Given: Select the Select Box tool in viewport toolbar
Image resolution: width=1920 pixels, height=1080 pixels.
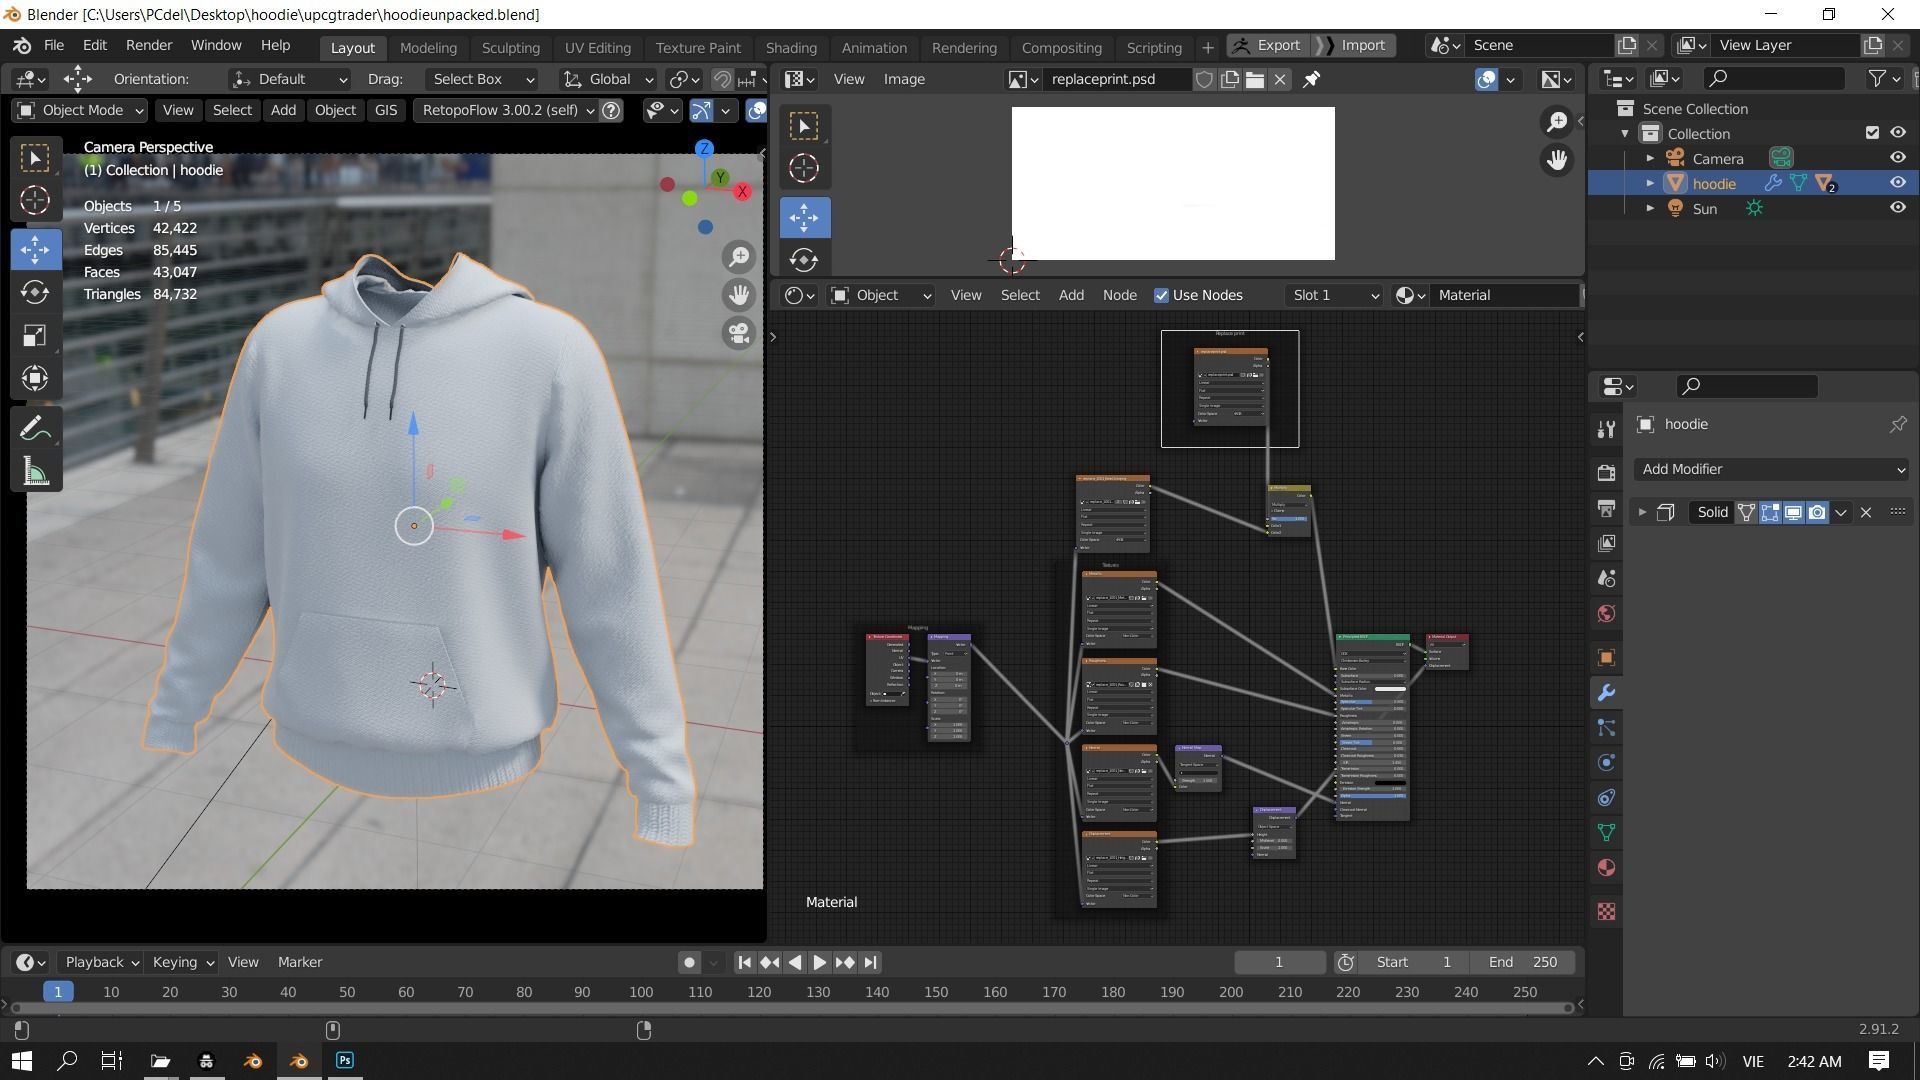Looking at the screenshot, I should pos(35,158).
